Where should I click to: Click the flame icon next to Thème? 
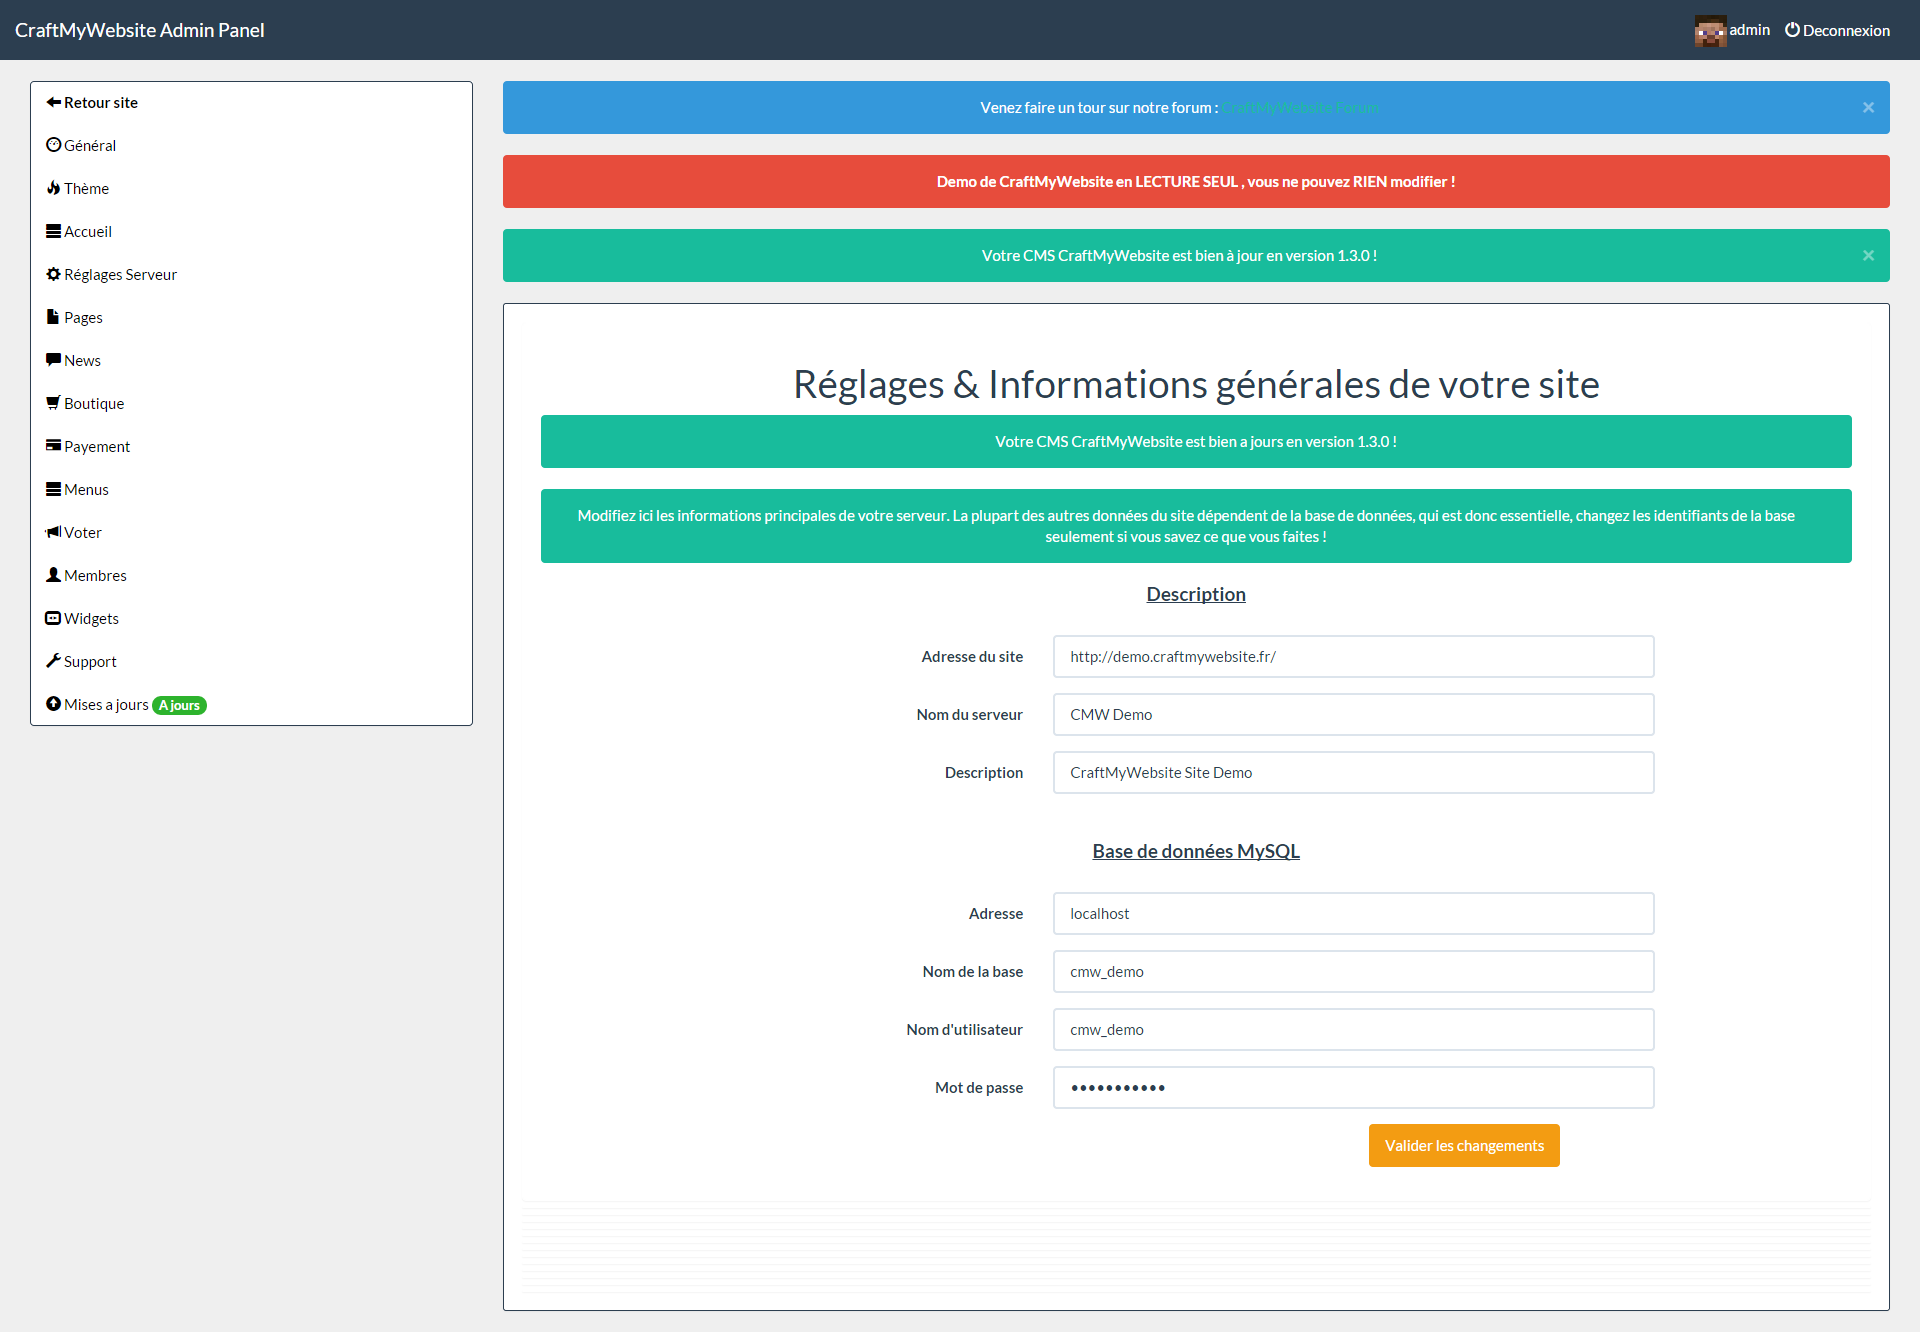coord(54,188)
